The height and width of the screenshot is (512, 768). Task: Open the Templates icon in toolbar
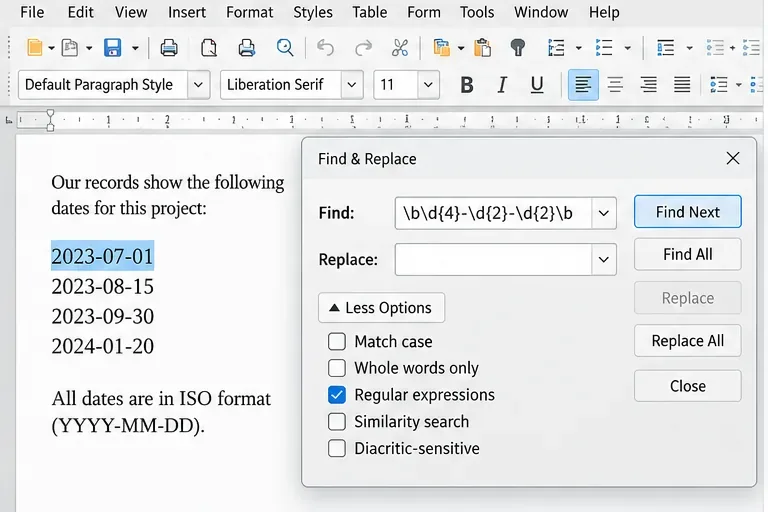[x=70, y=48]
